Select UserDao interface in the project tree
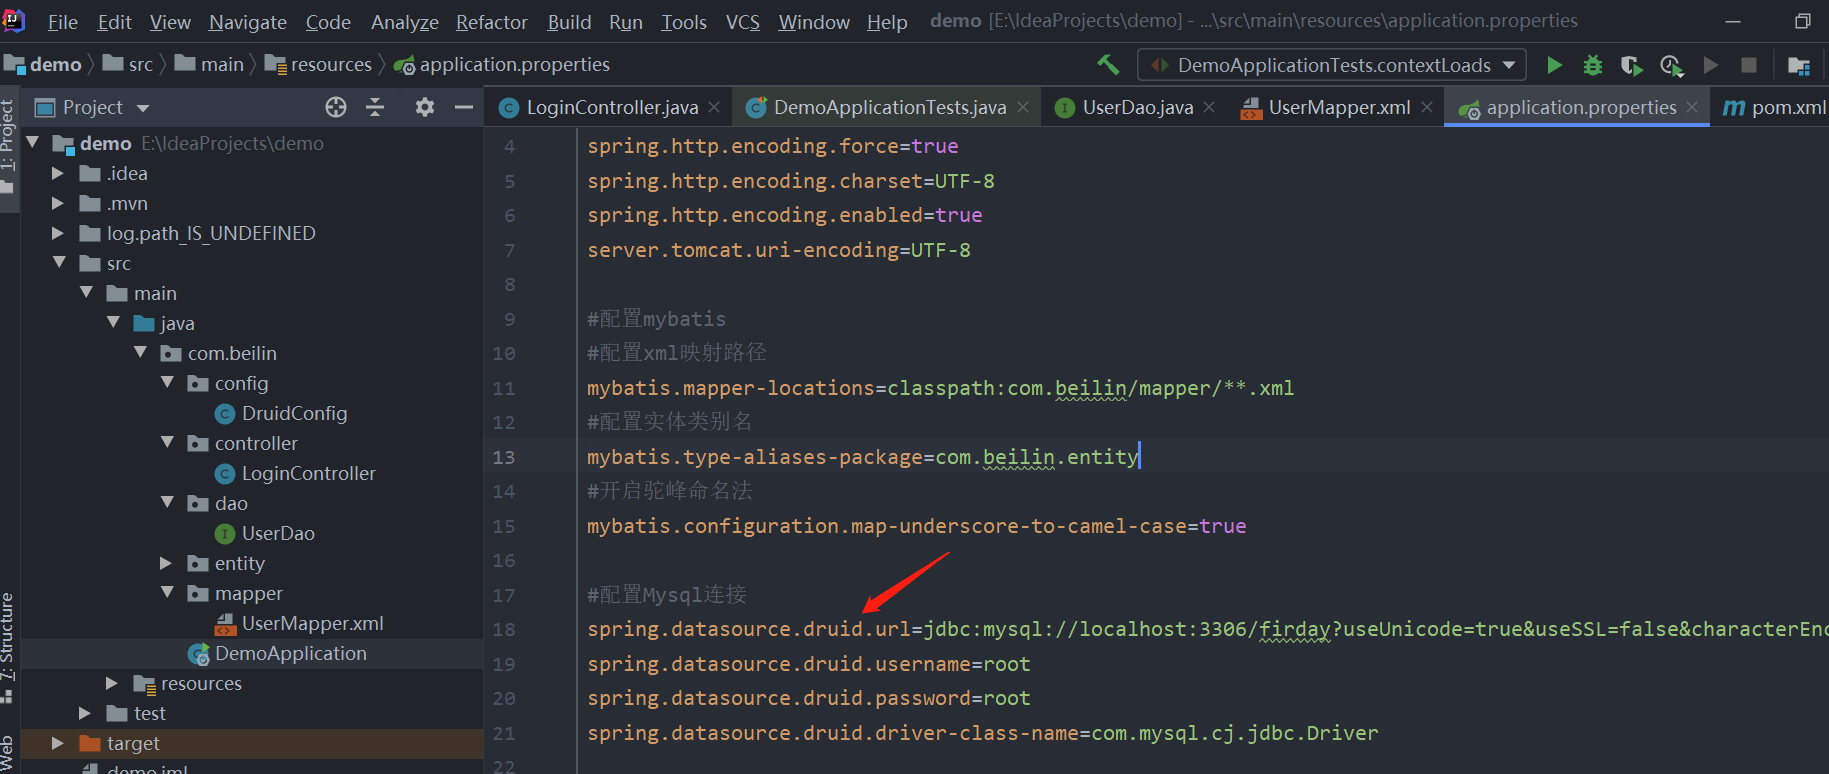 click(265, 533)
